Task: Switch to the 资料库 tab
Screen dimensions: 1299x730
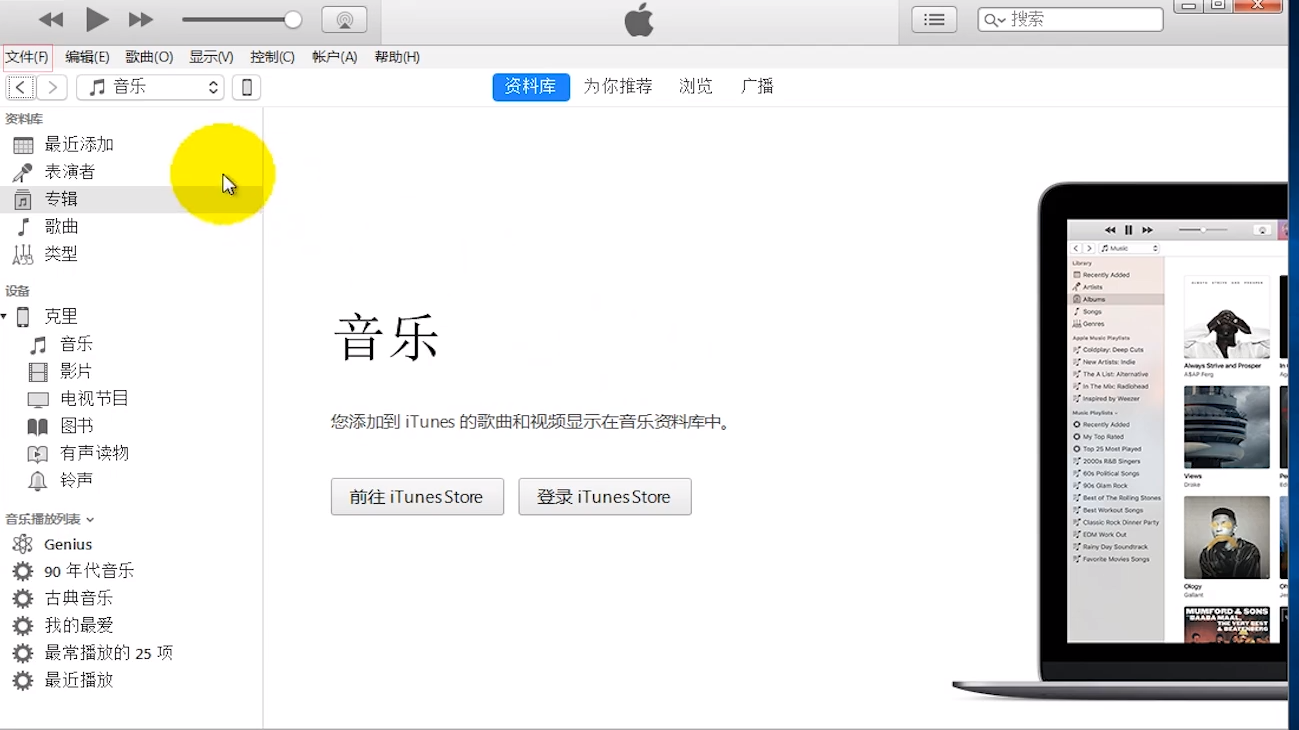Action: [531, 87]
